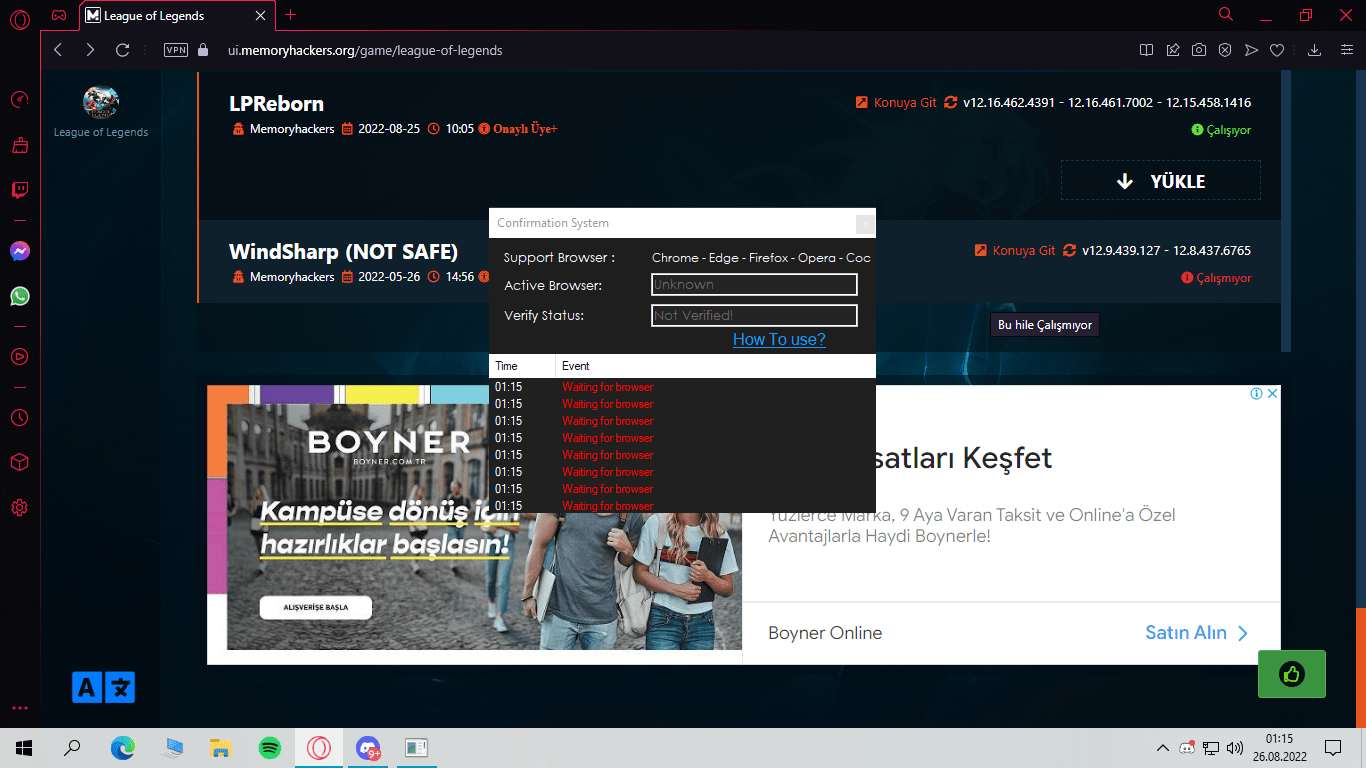1366x768 pixels.
Task: Open History clock icon in the sidebar
Action: coord(19,417)
